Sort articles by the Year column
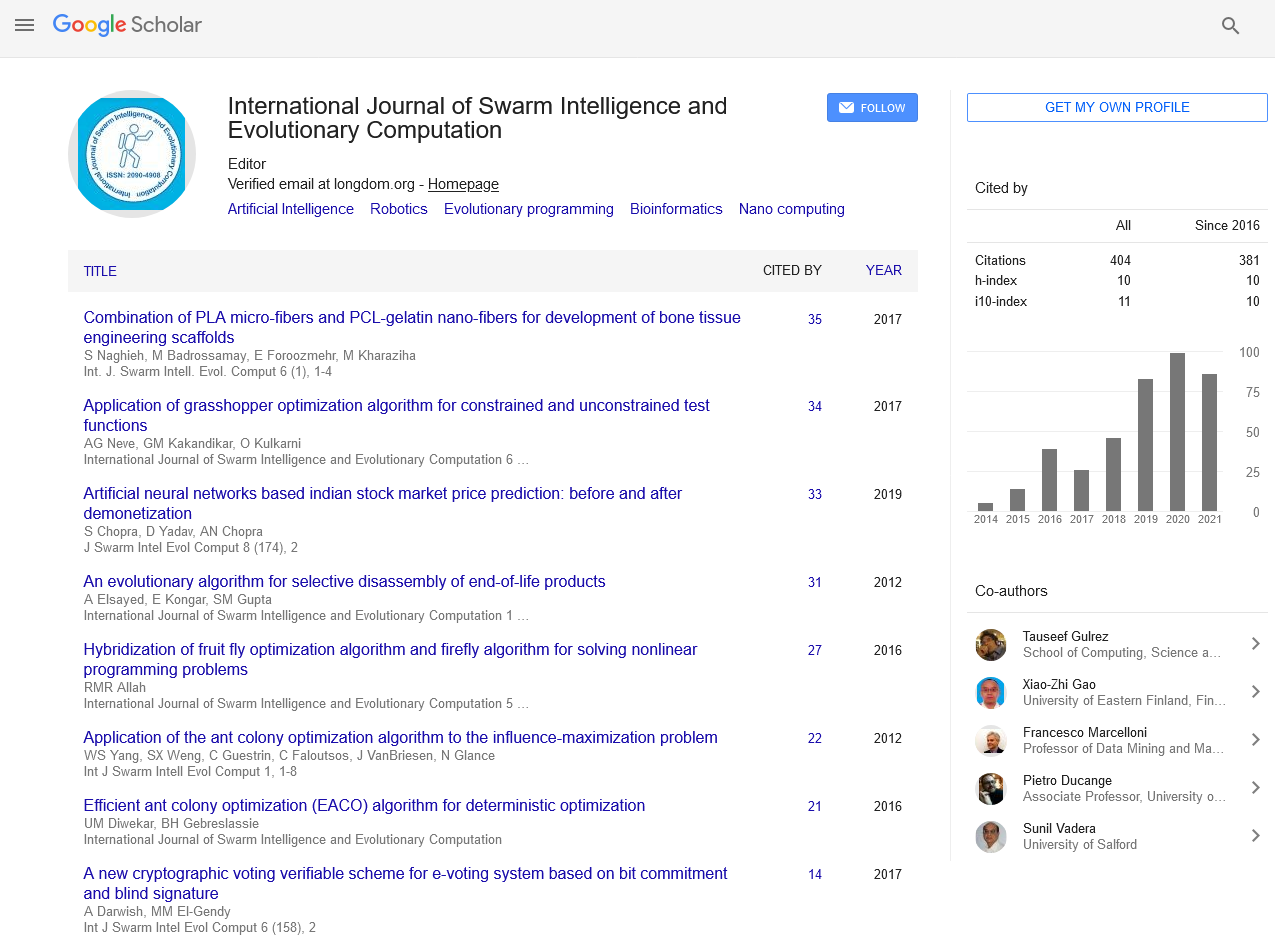1275x943 pixels. 883,270
